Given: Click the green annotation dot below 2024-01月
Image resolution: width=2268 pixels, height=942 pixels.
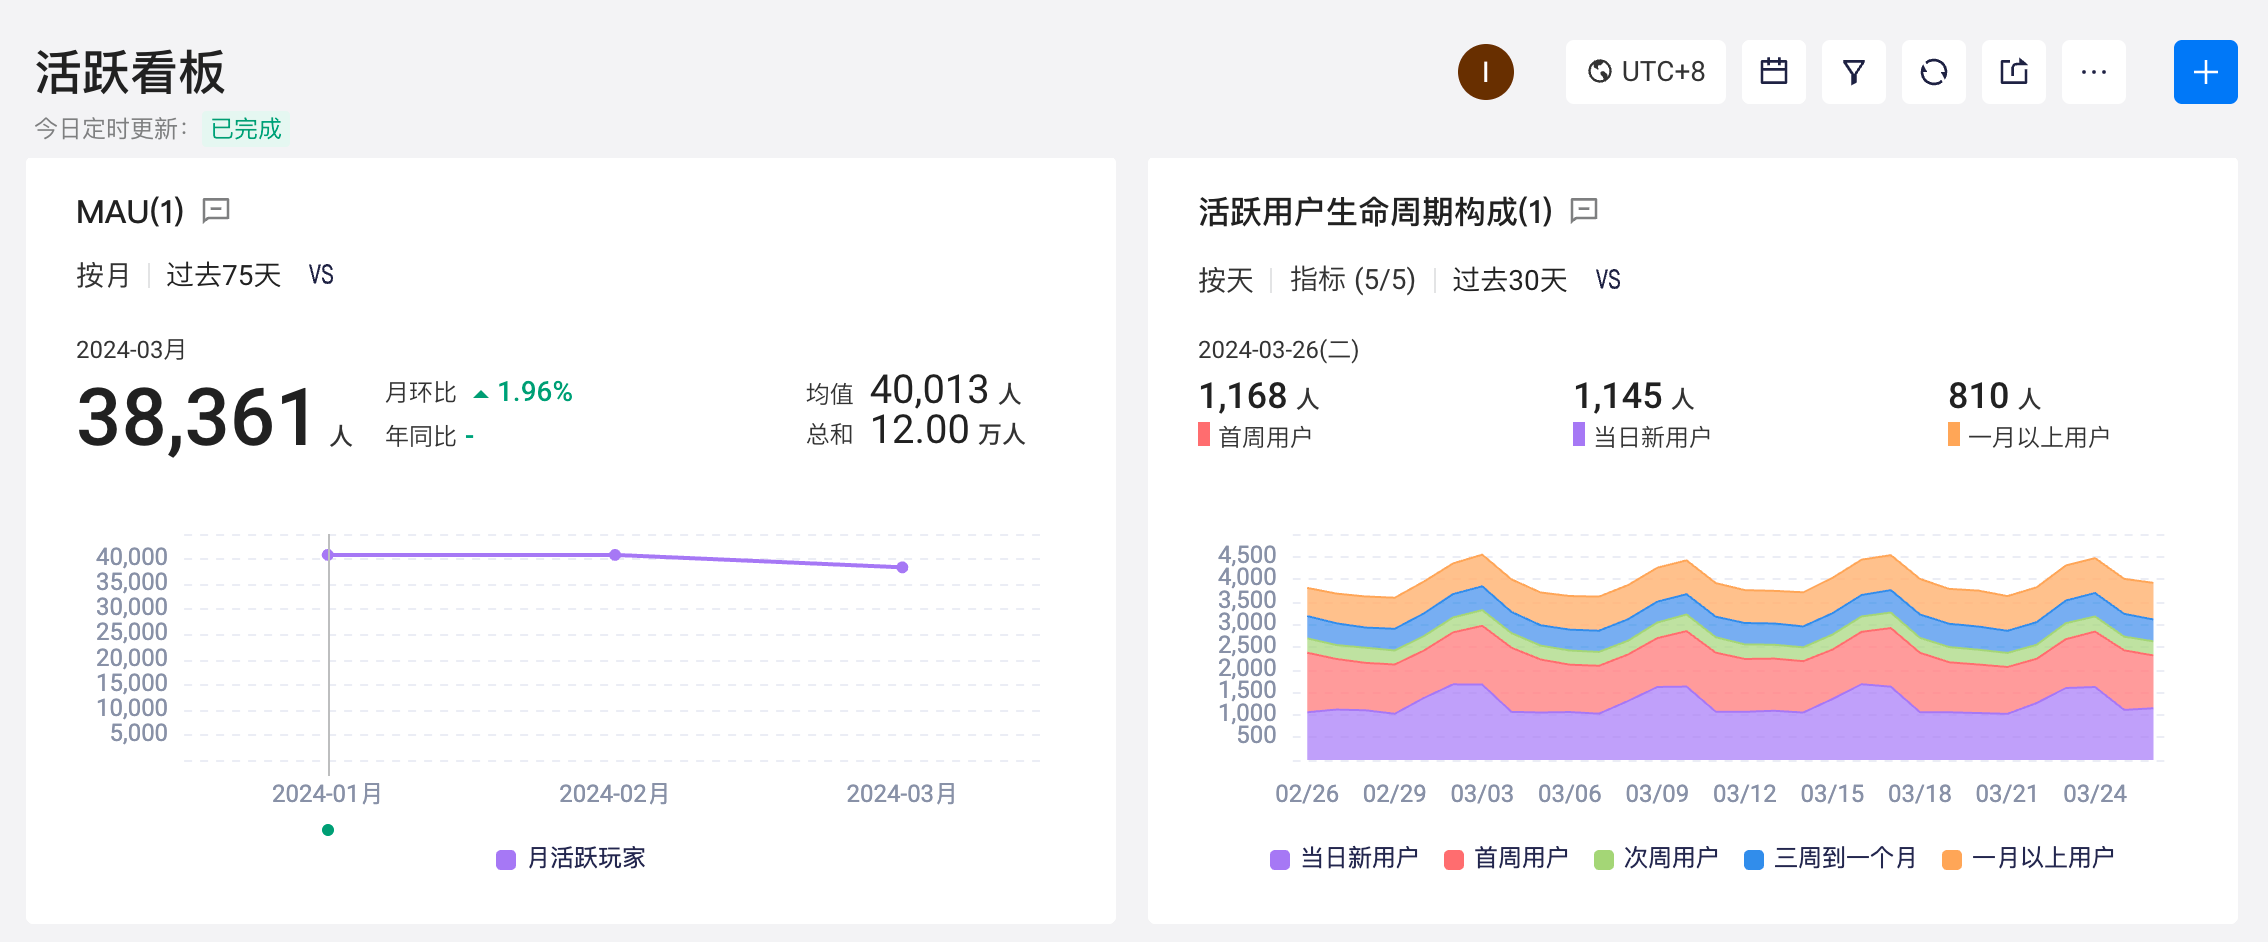Looking at the screenshot, I should 328,830.
